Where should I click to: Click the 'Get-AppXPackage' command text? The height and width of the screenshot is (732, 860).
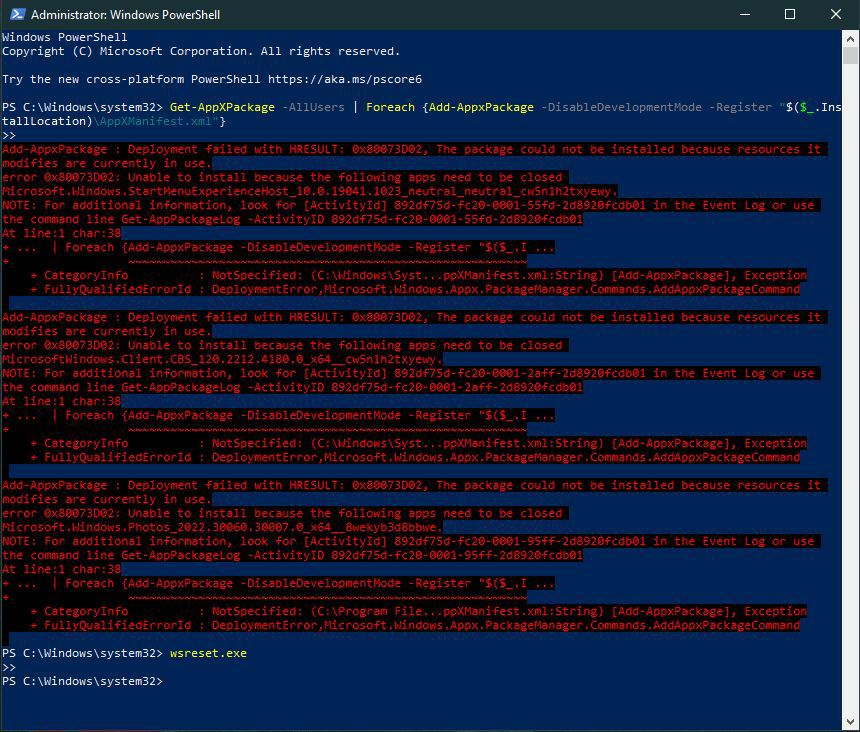tap(222, 107)
